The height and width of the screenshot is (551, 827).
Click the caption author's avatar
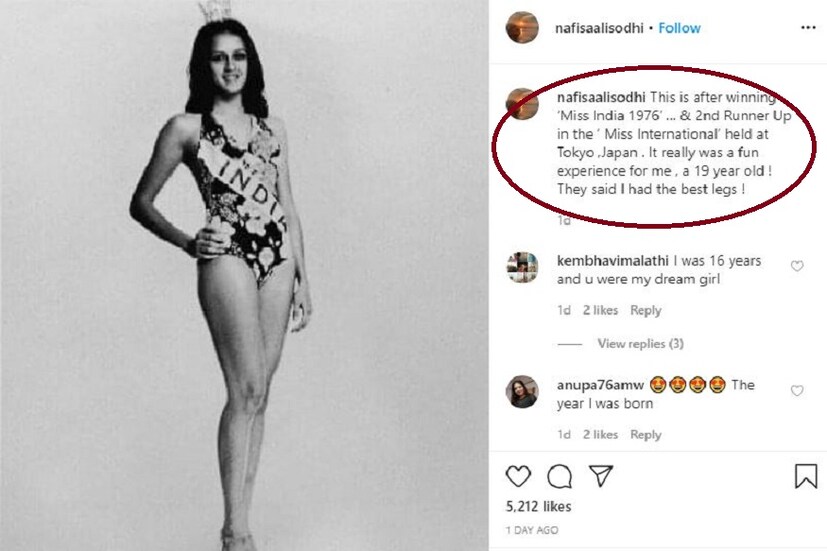pyautogui.click(x=523, y=103)
